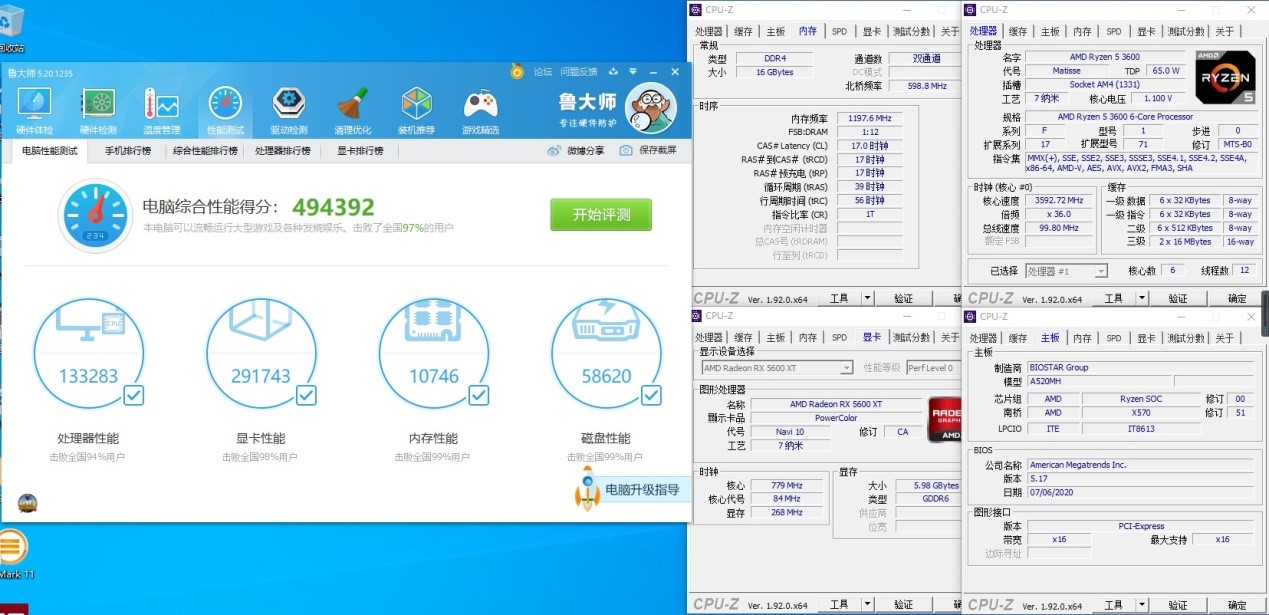Open SPD tab in the processor CPU-Z window
This screenshot has width=1269, height=615.
pyautogui.click(x=1113, y=31)
